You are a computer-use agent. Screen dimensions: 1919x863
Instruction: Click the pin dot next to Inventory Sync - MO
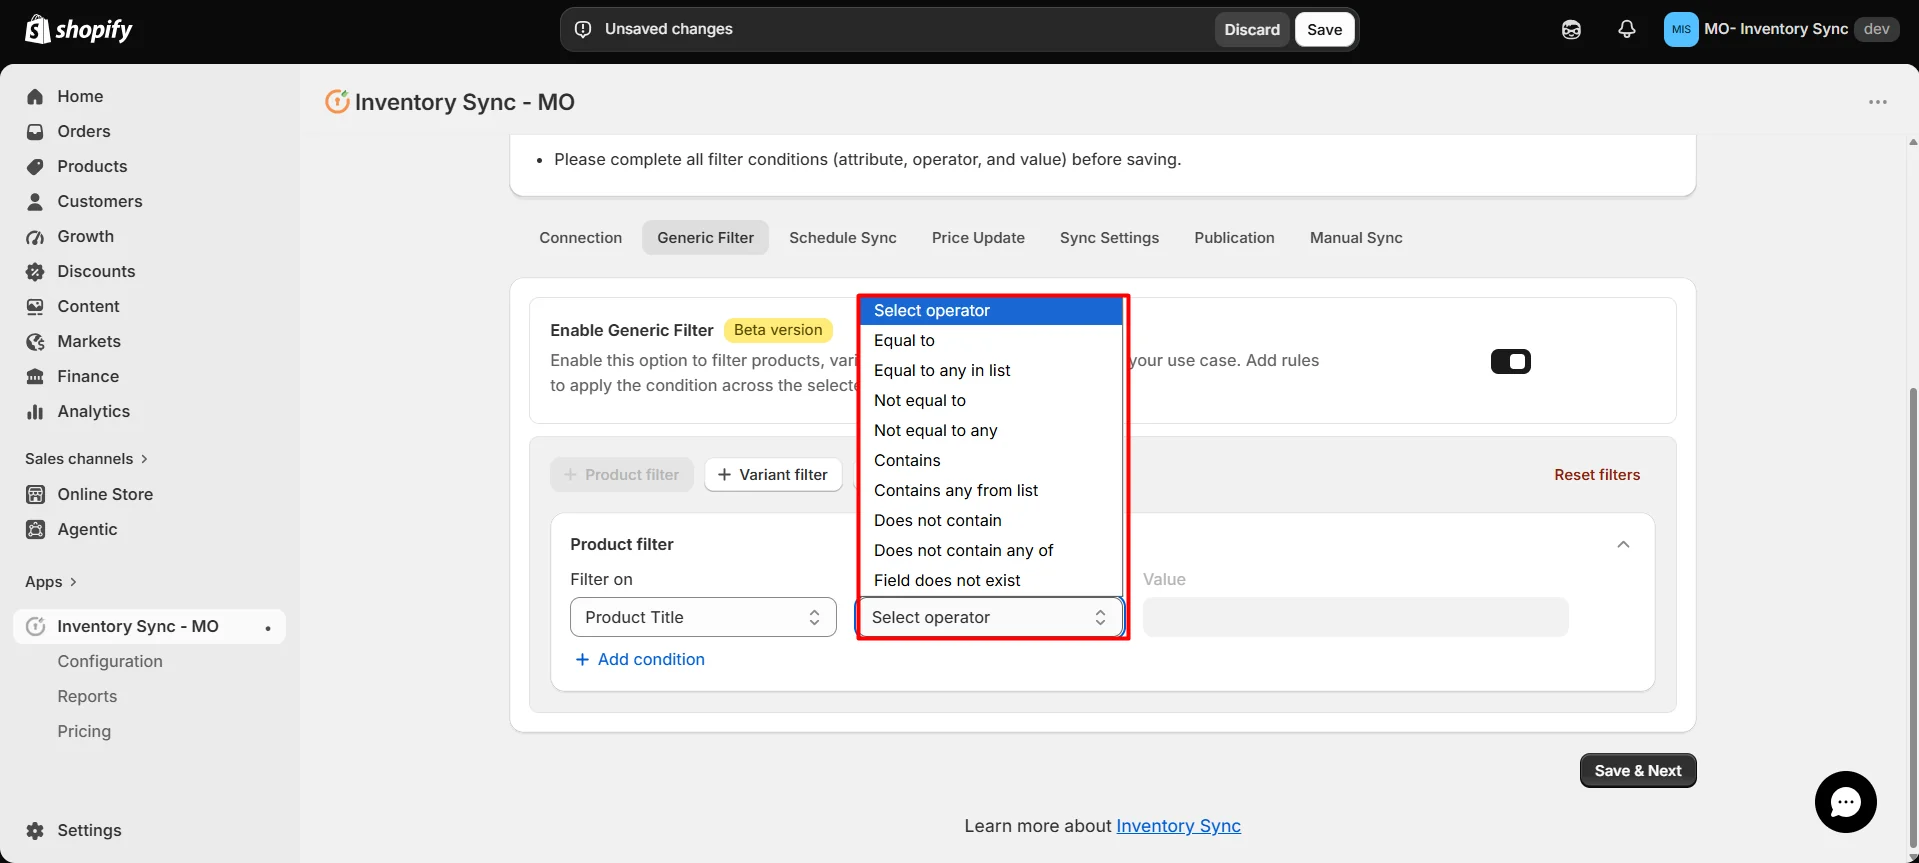click(x=268, y=628)
